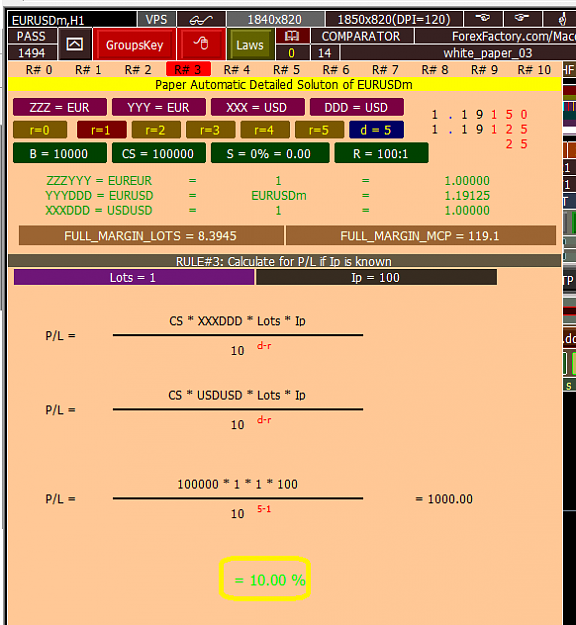Open the book icon button

292,36
